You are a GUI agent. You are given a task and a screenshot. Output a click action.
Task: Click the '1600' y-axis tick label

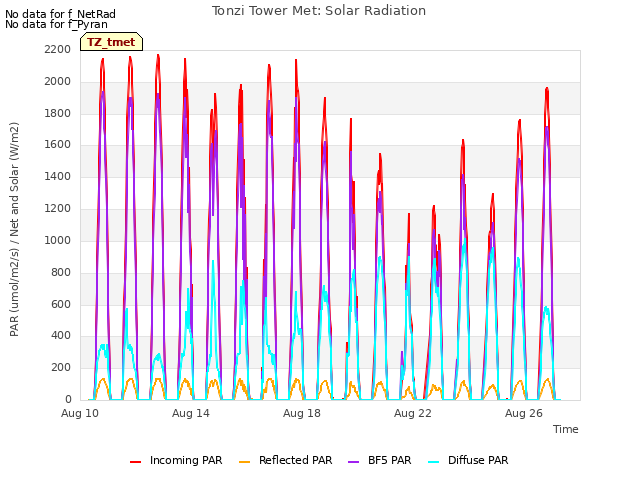click(58, 145)
